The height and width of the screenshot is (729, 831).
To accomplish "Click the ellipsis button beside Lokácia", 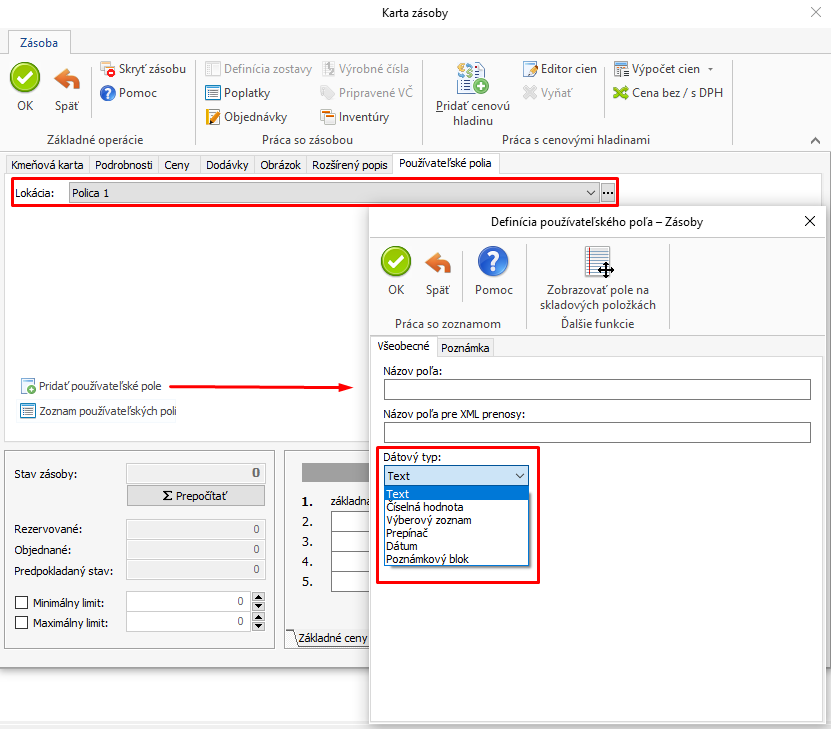I will click(x=608, y=192).
